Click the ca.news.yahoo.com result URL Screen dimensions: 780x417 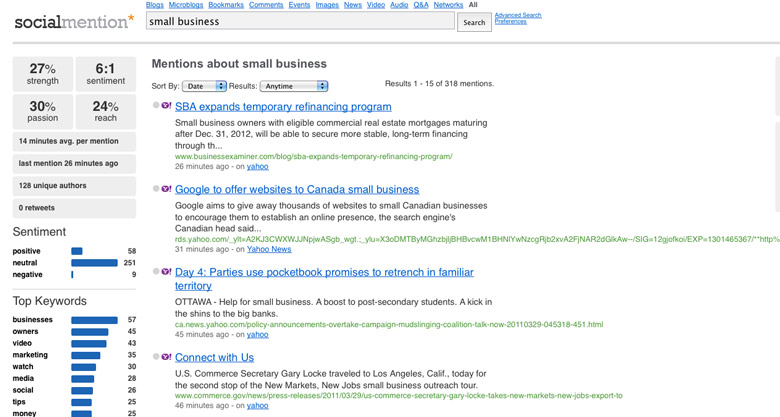pos(389,324)
